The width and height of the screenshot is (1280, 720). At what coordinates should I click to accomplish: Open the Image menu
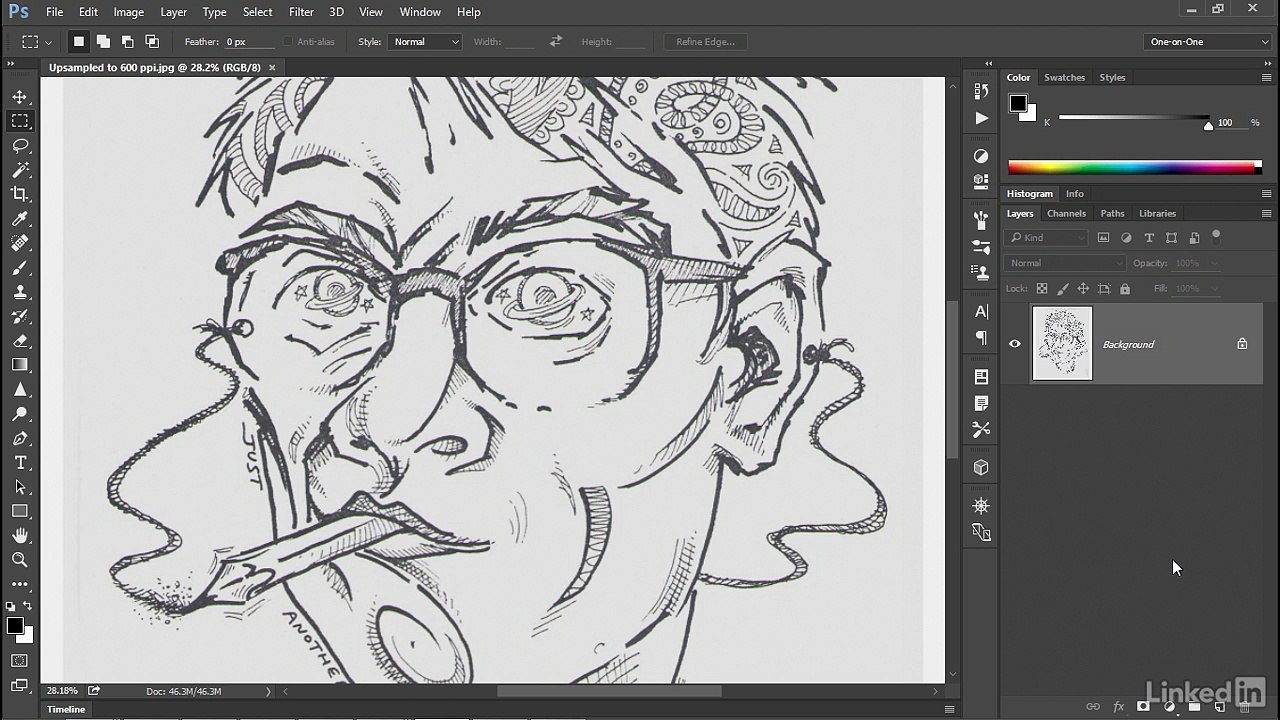point(128,12)
